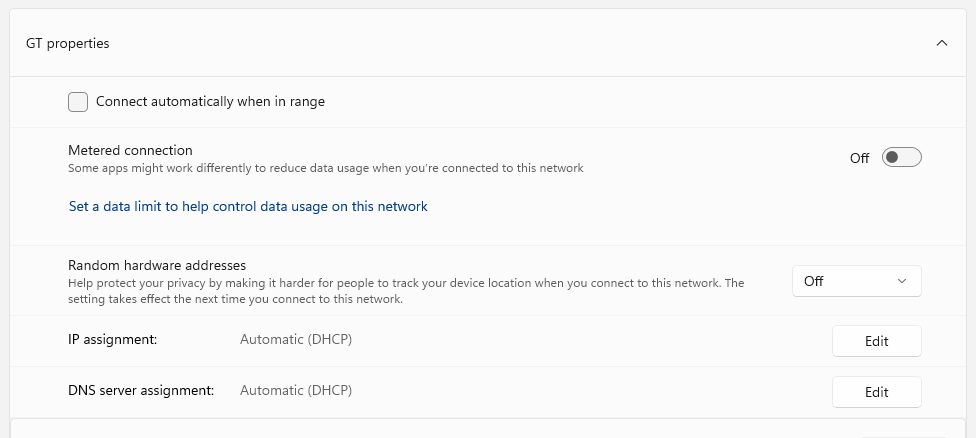Click the random hardware addresses privacy description
This screenshot has height=438, width=976.
[406, 291]
